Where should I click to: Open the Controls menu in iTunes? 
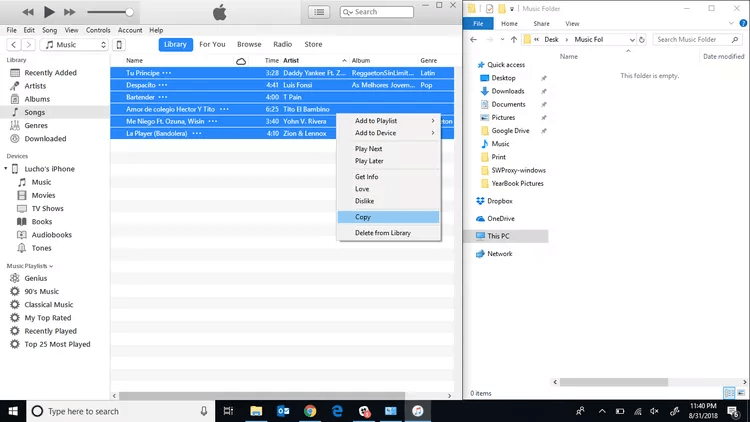pos(98,30)
